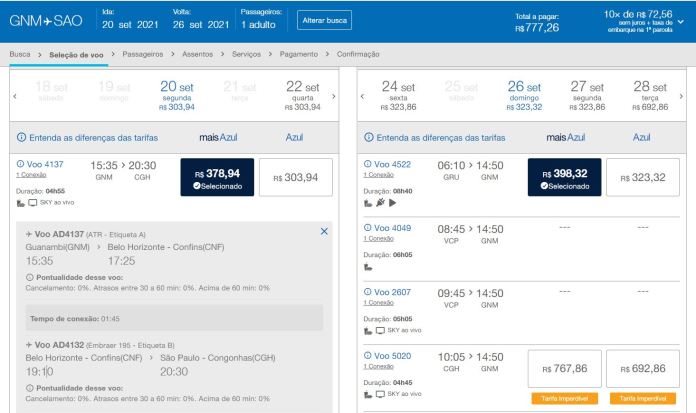Viewport: 696px width, 413px height.
Task: Go to the Busca breadcrumb step
Action: coord(20,54)
